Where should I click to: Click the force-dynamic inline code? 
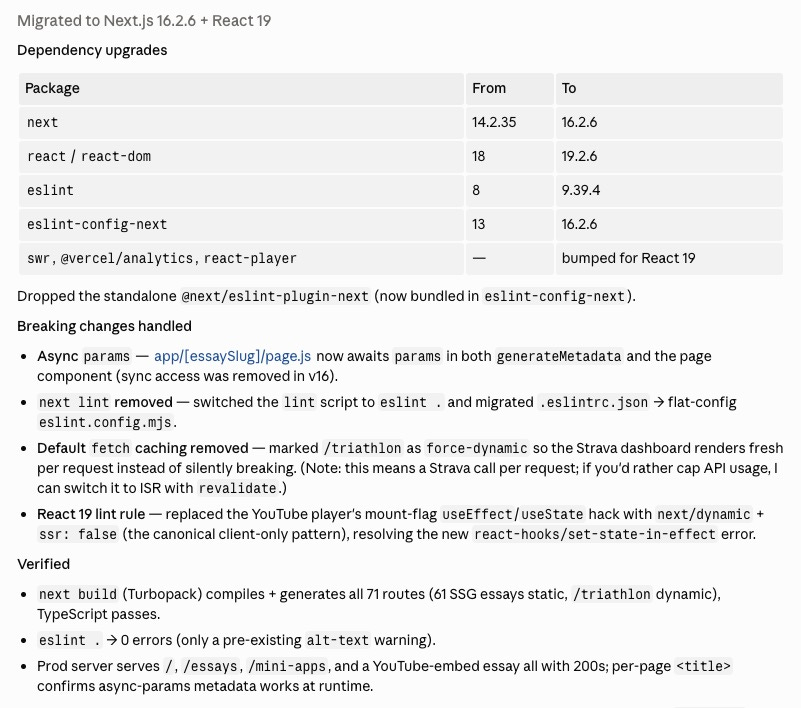click(x=477, y=449)
